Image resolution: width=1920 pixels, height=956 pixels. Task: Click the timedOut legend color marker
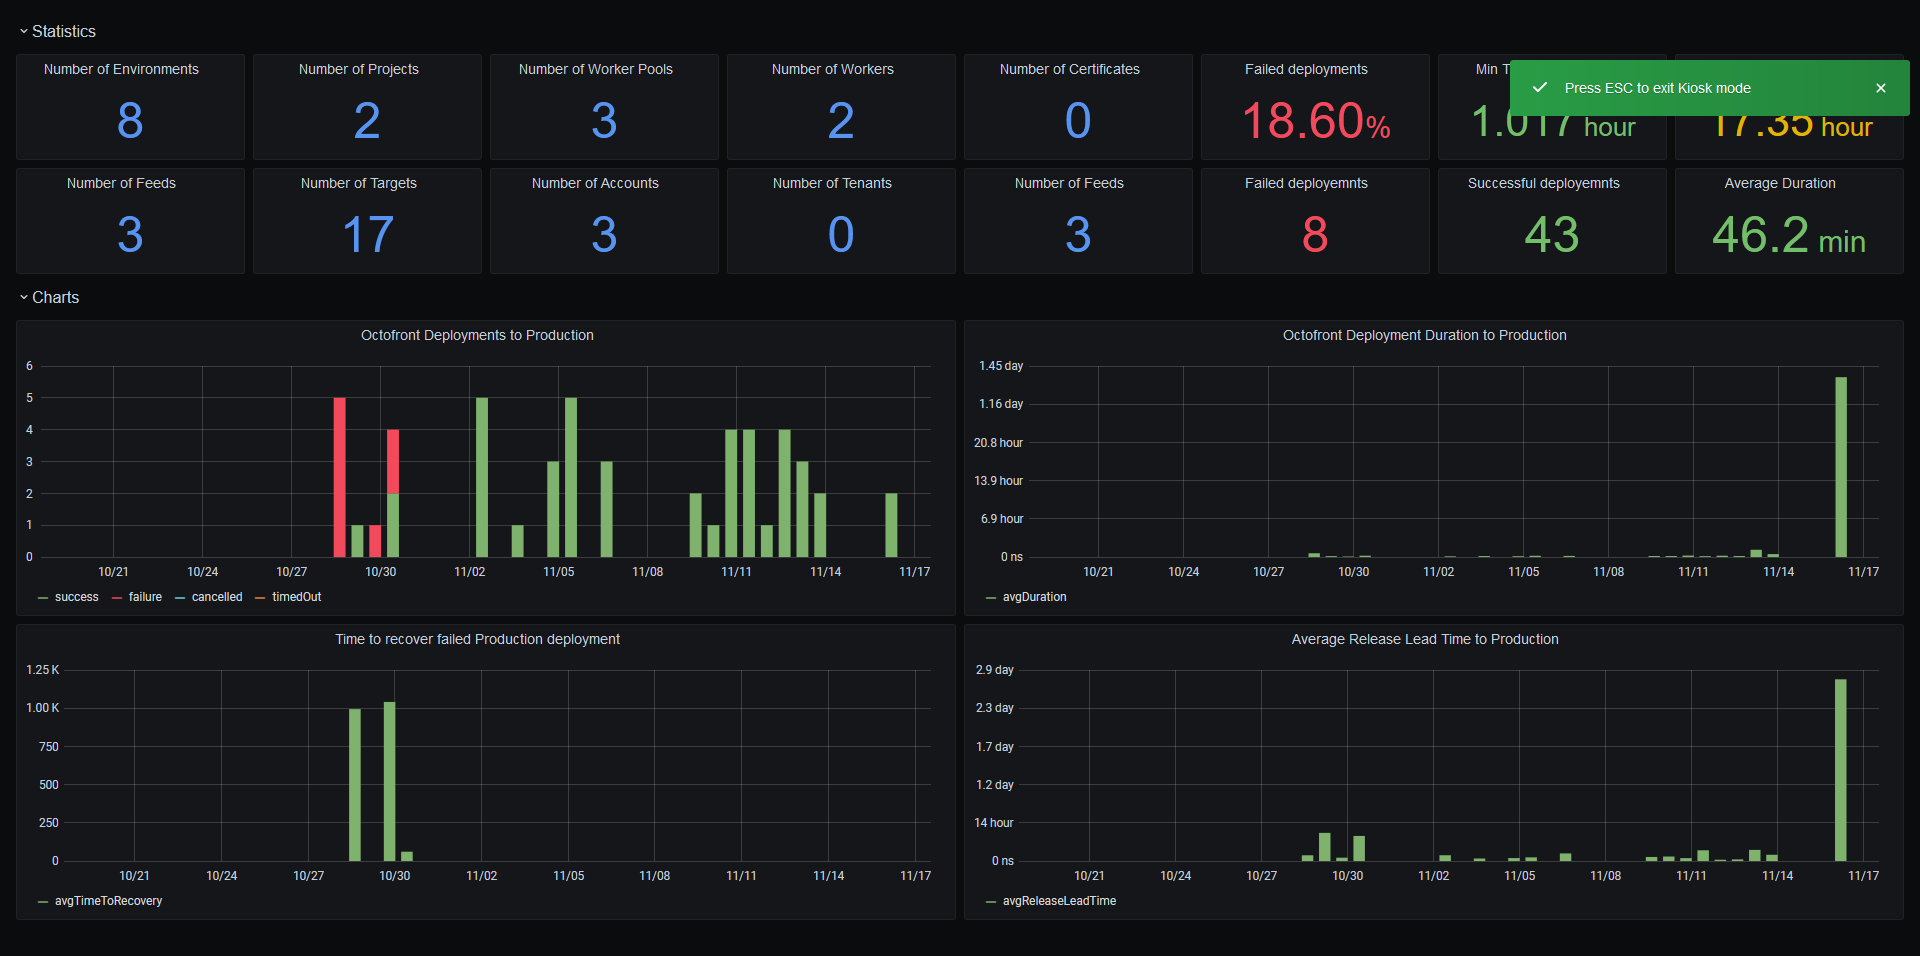260,598
